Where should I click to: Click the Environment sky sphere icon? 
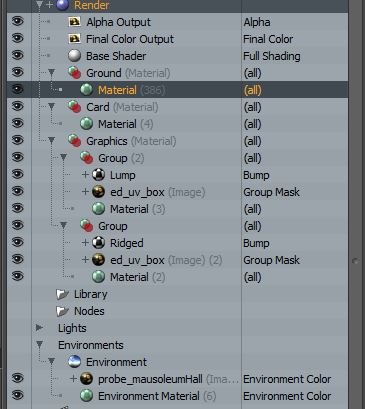74,362
